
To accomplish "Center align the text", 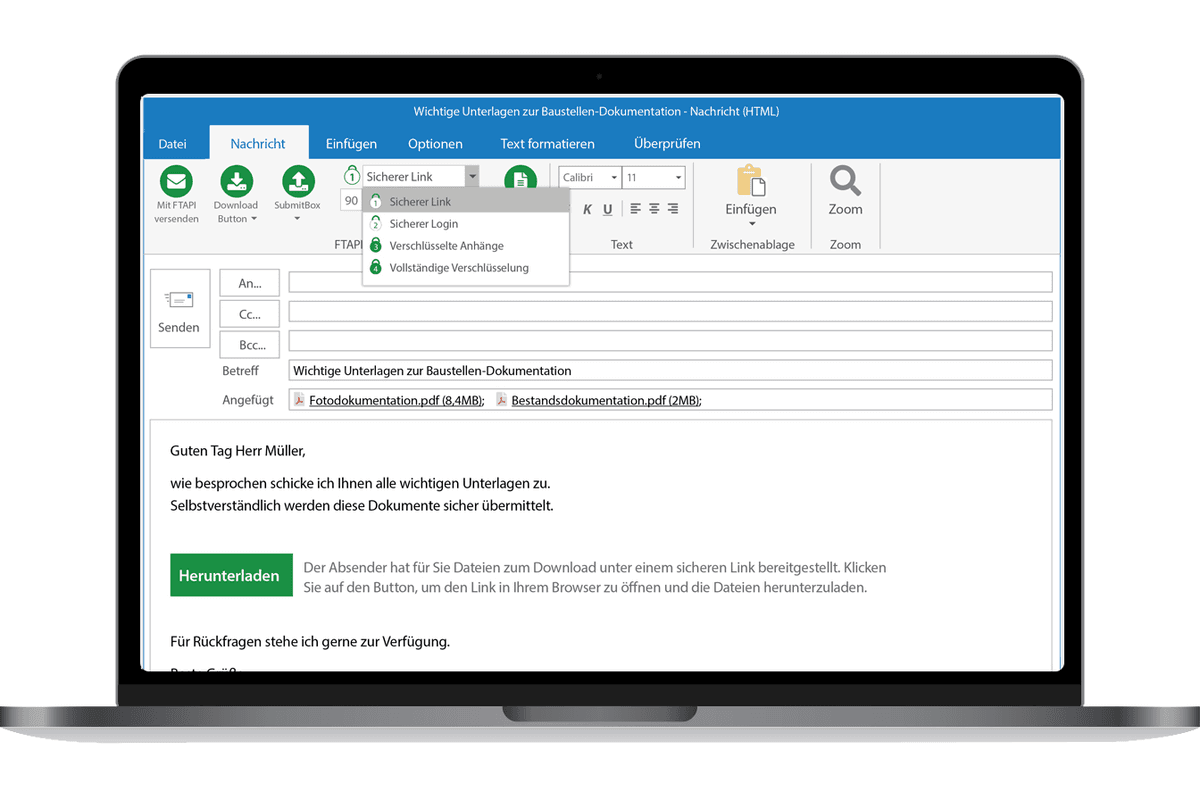I will point(654,209).
